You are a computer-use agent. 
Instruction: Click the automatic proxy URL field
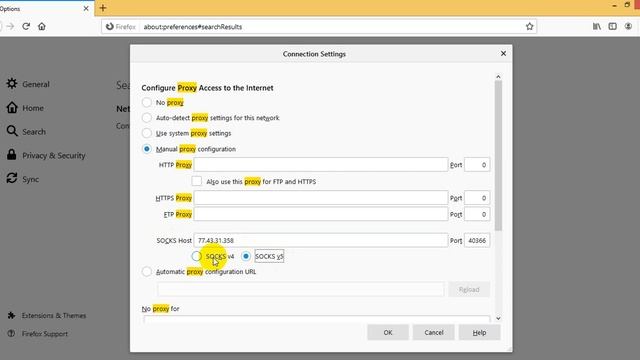(301, 289)
